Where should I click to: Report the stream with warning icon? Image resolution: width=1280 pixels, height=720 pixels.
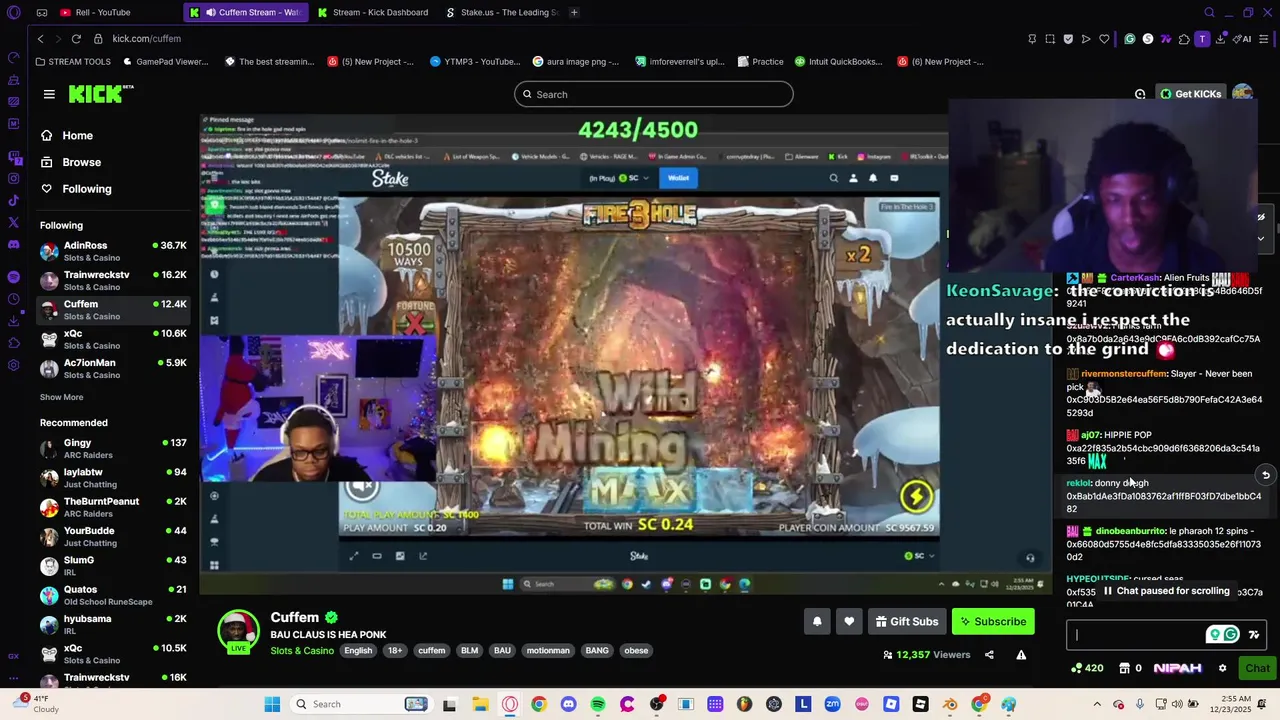click(x=1021, y=655)
